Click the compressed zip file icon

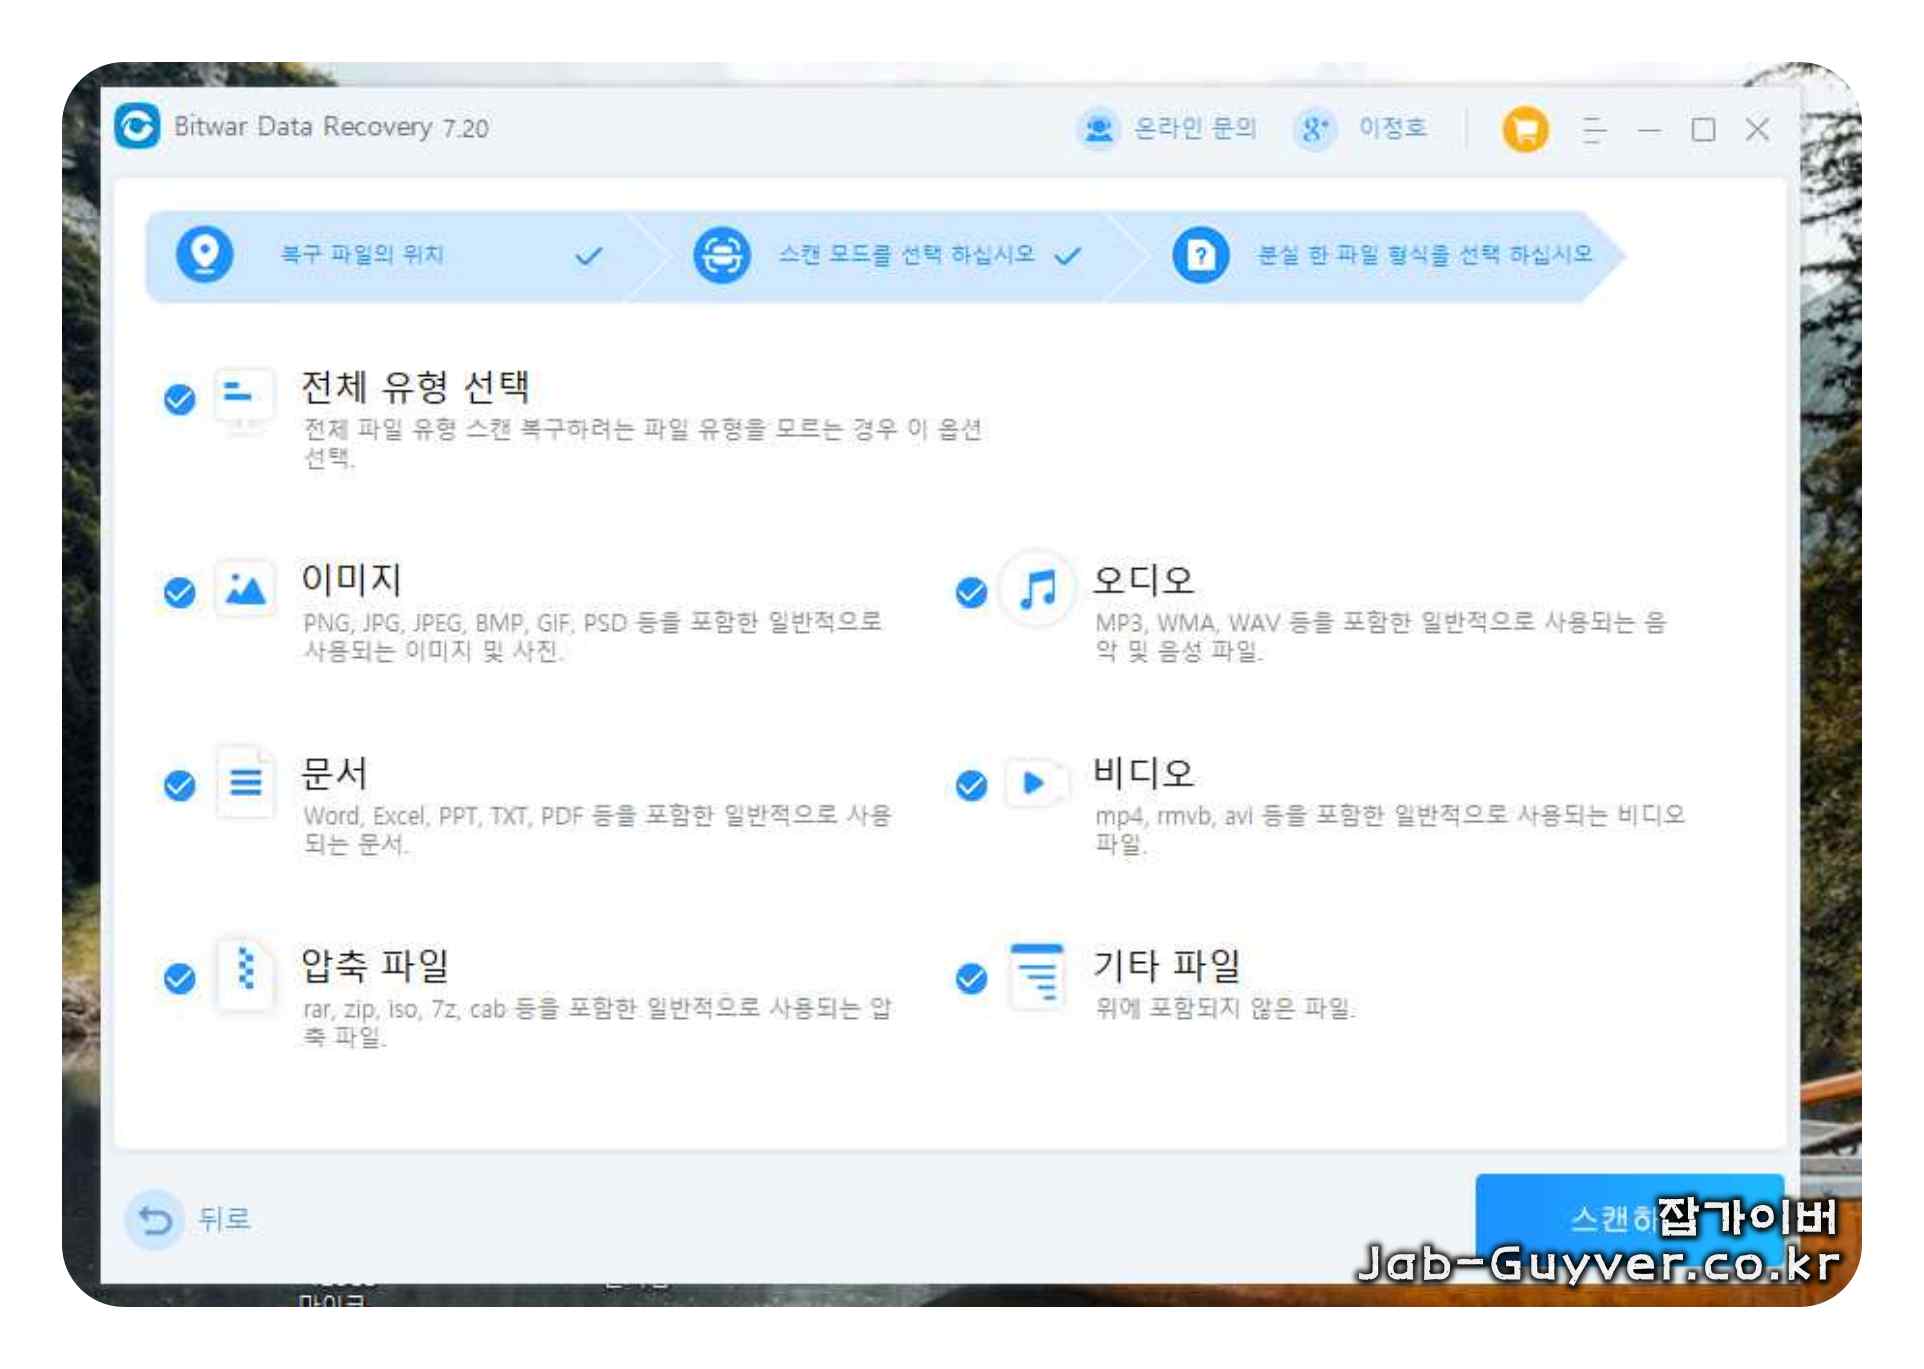246,972
